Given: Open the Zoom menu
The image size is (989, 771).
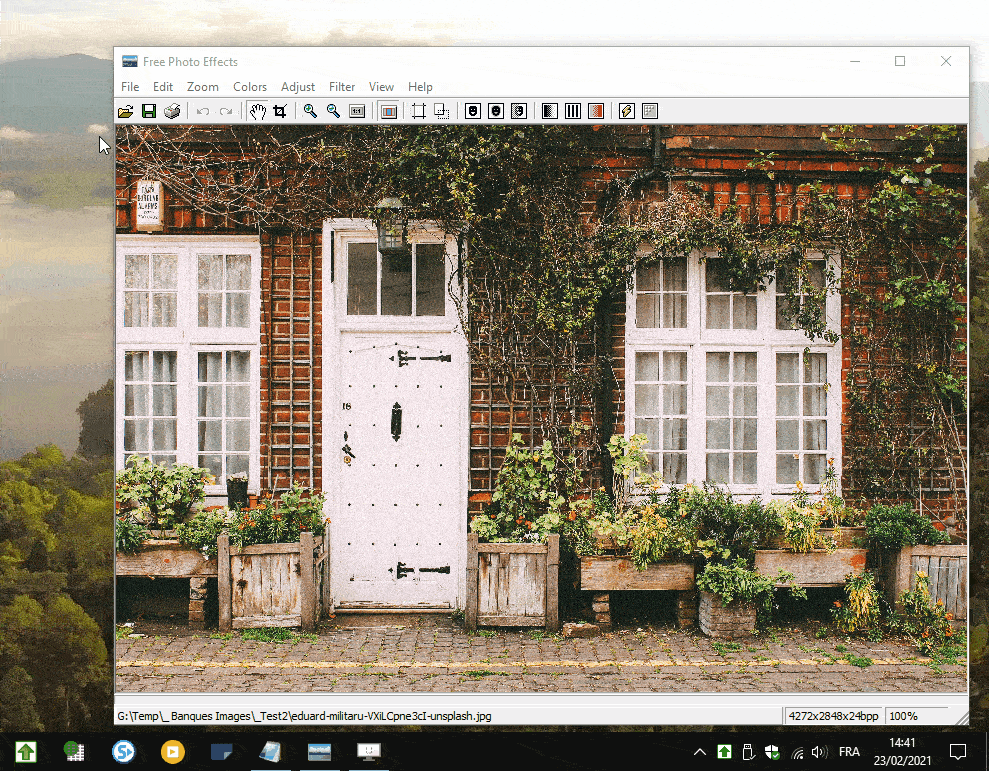Looking at the screenshot, I should click(x=202, y=87).
